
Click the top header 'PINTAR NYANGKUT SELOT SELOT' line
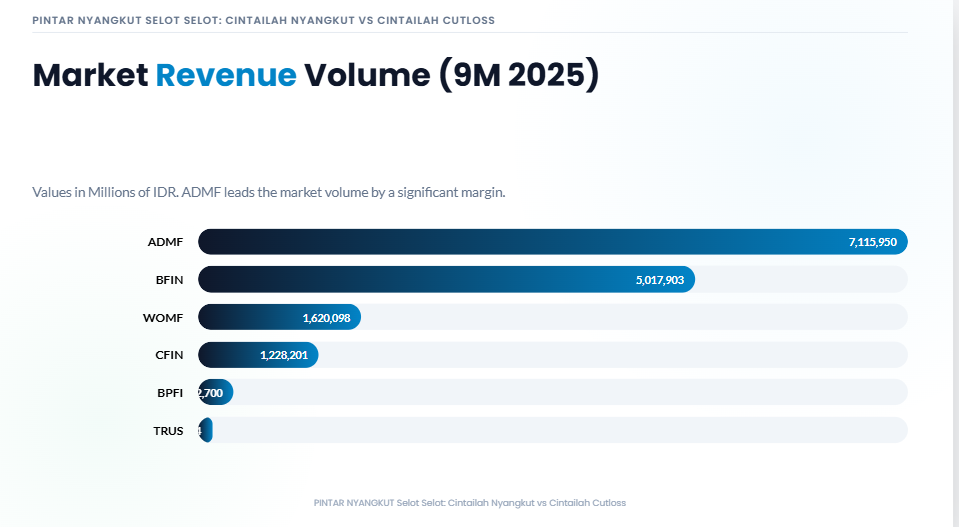coord(264,20)
